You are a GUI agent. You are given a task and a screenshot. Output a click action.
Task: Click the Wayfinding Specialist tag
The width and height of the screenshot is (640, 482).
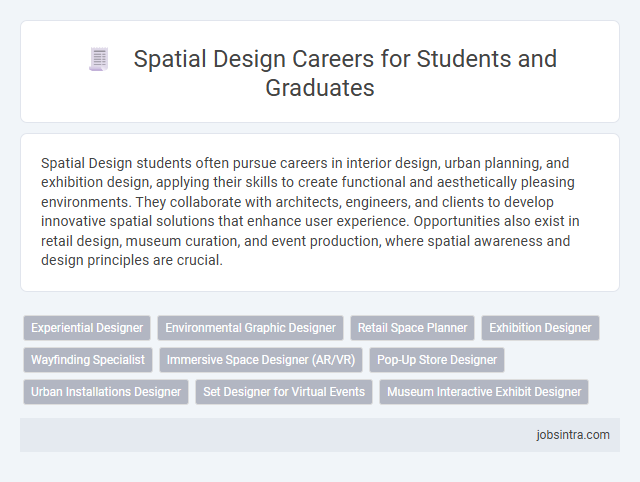point(88,360)
